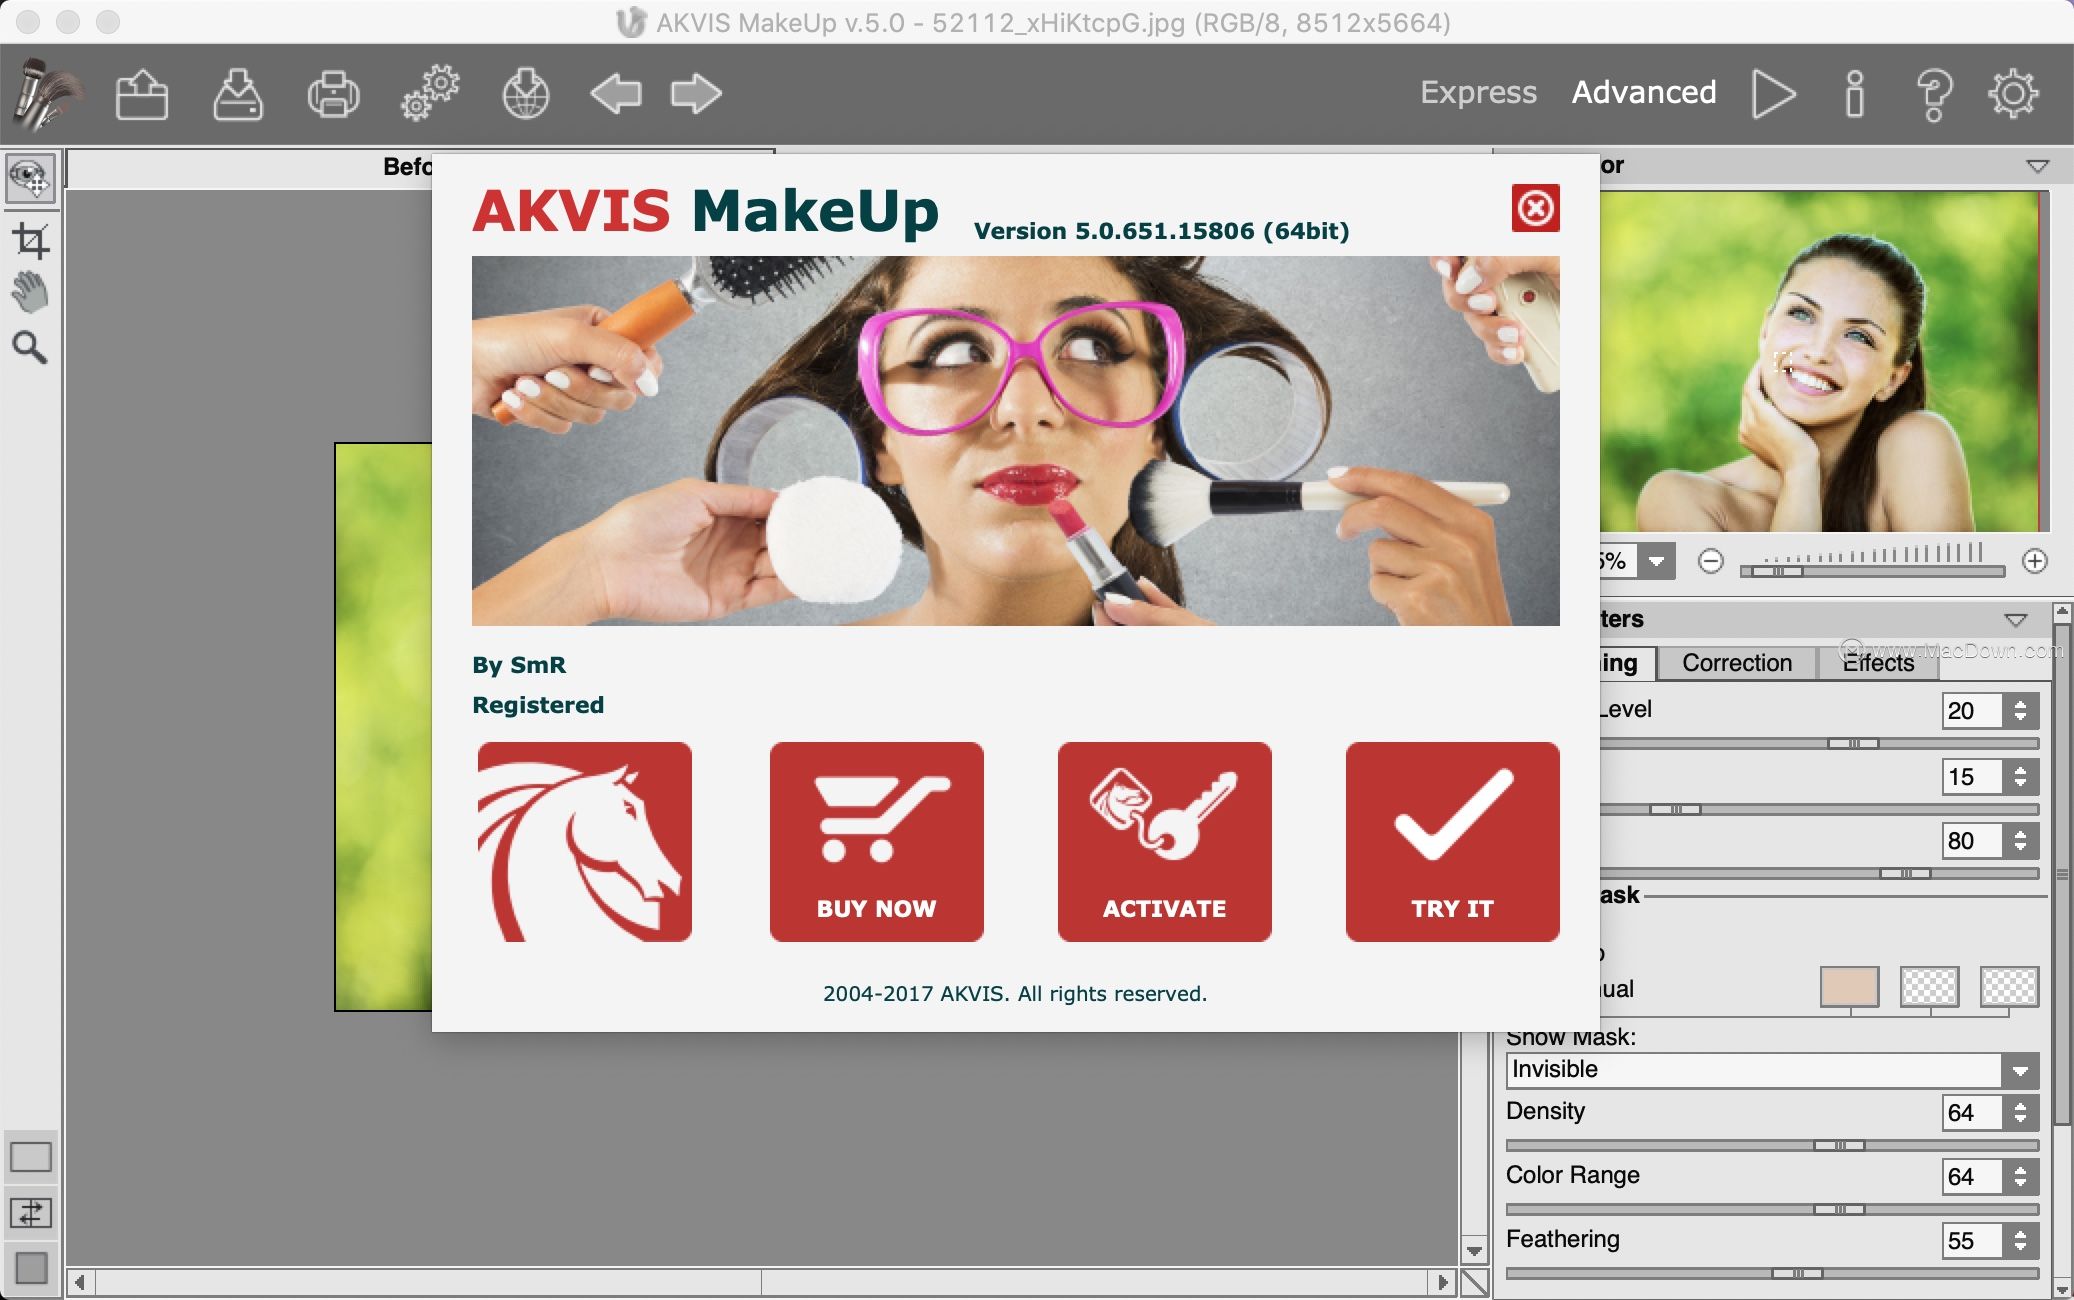Click the Level slider track
The width and height of the screenshot is (2074, 1300).
coord(1819,744)
